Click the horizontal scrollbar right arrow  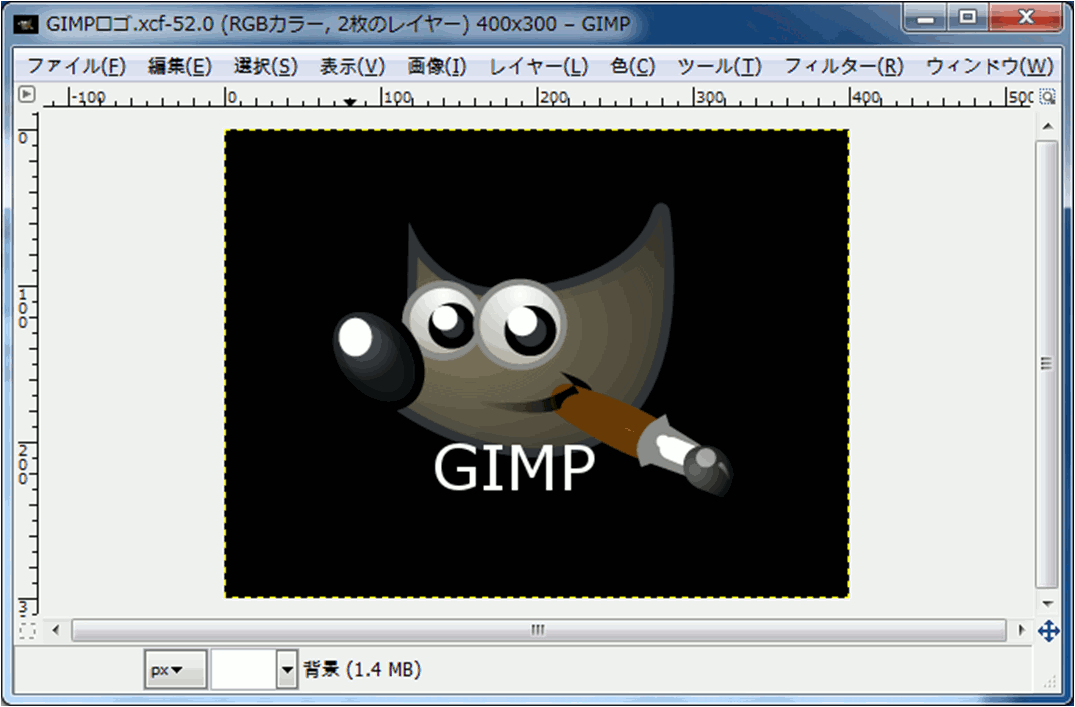point(1021,631)
